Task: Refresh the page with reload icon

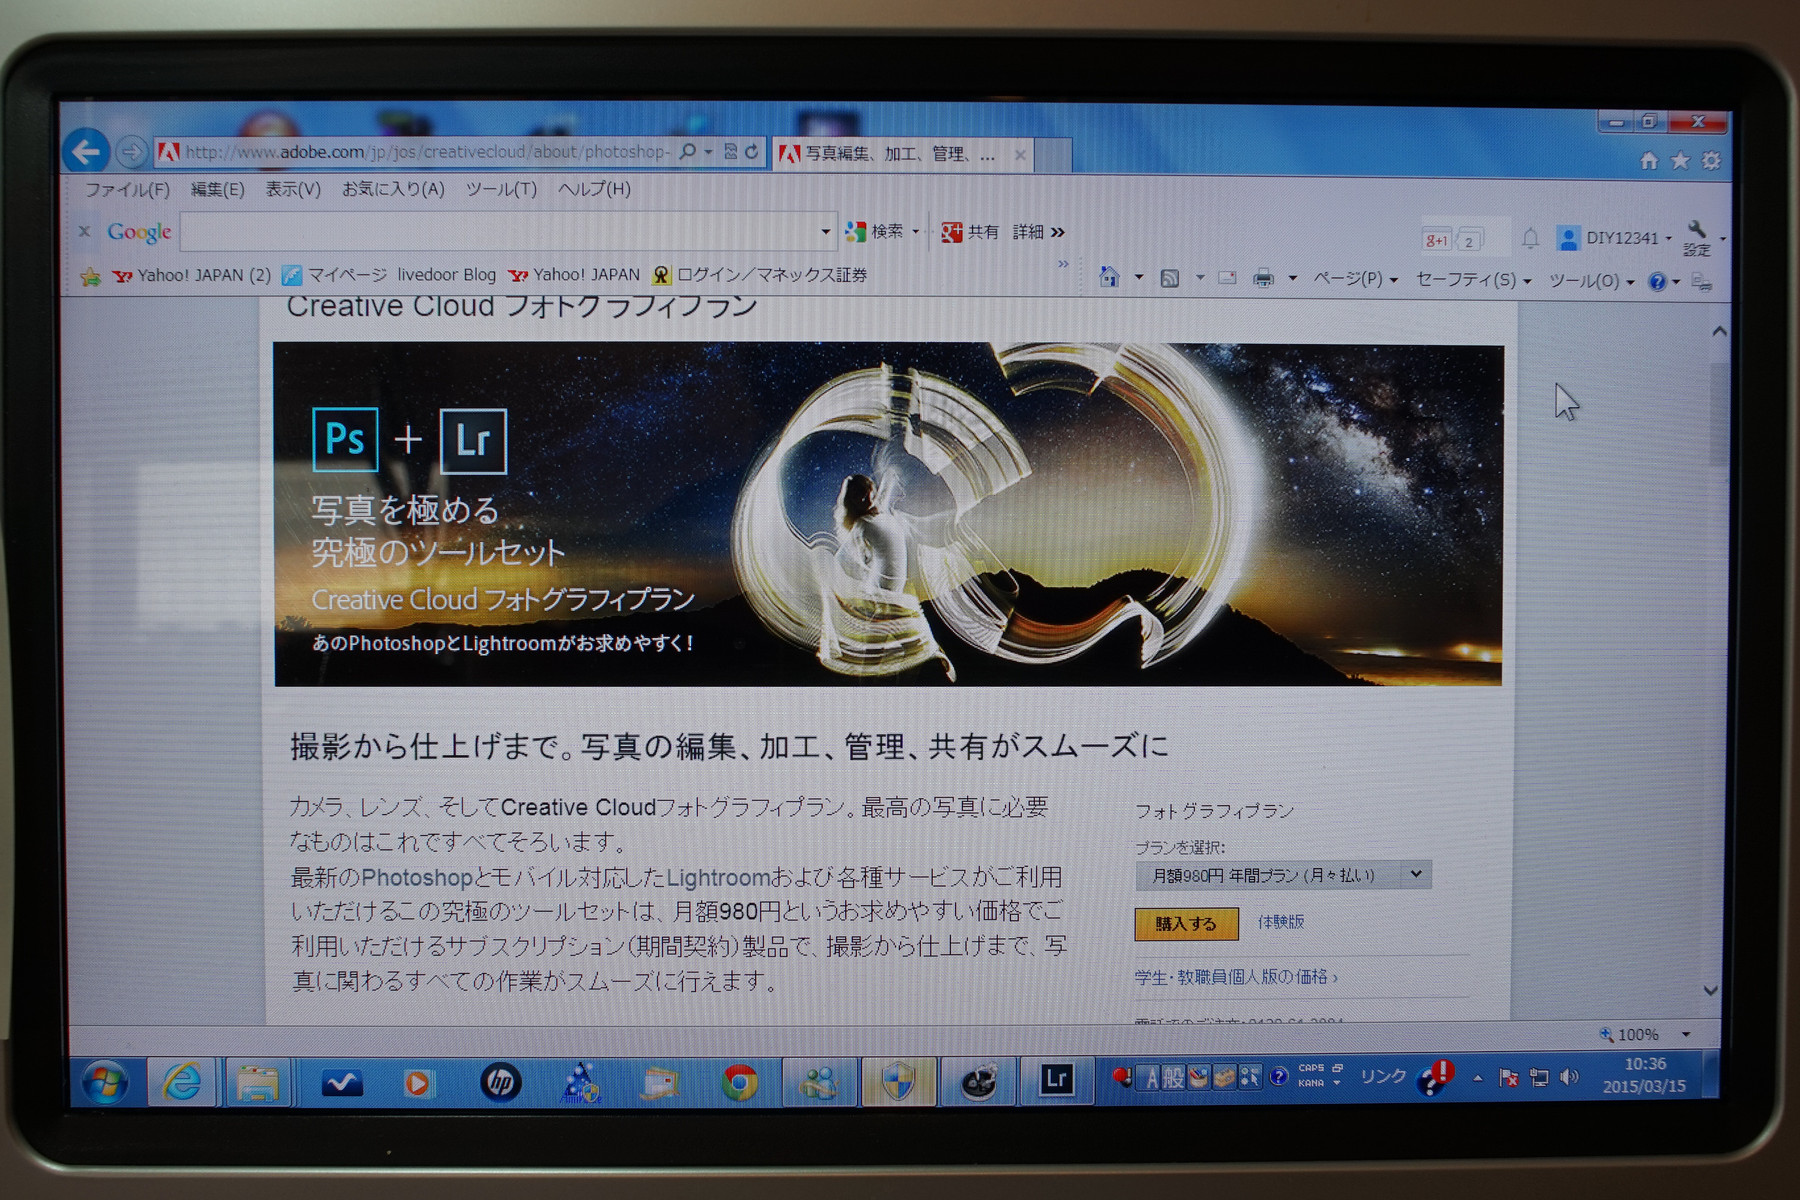Action: click(752, 152)
